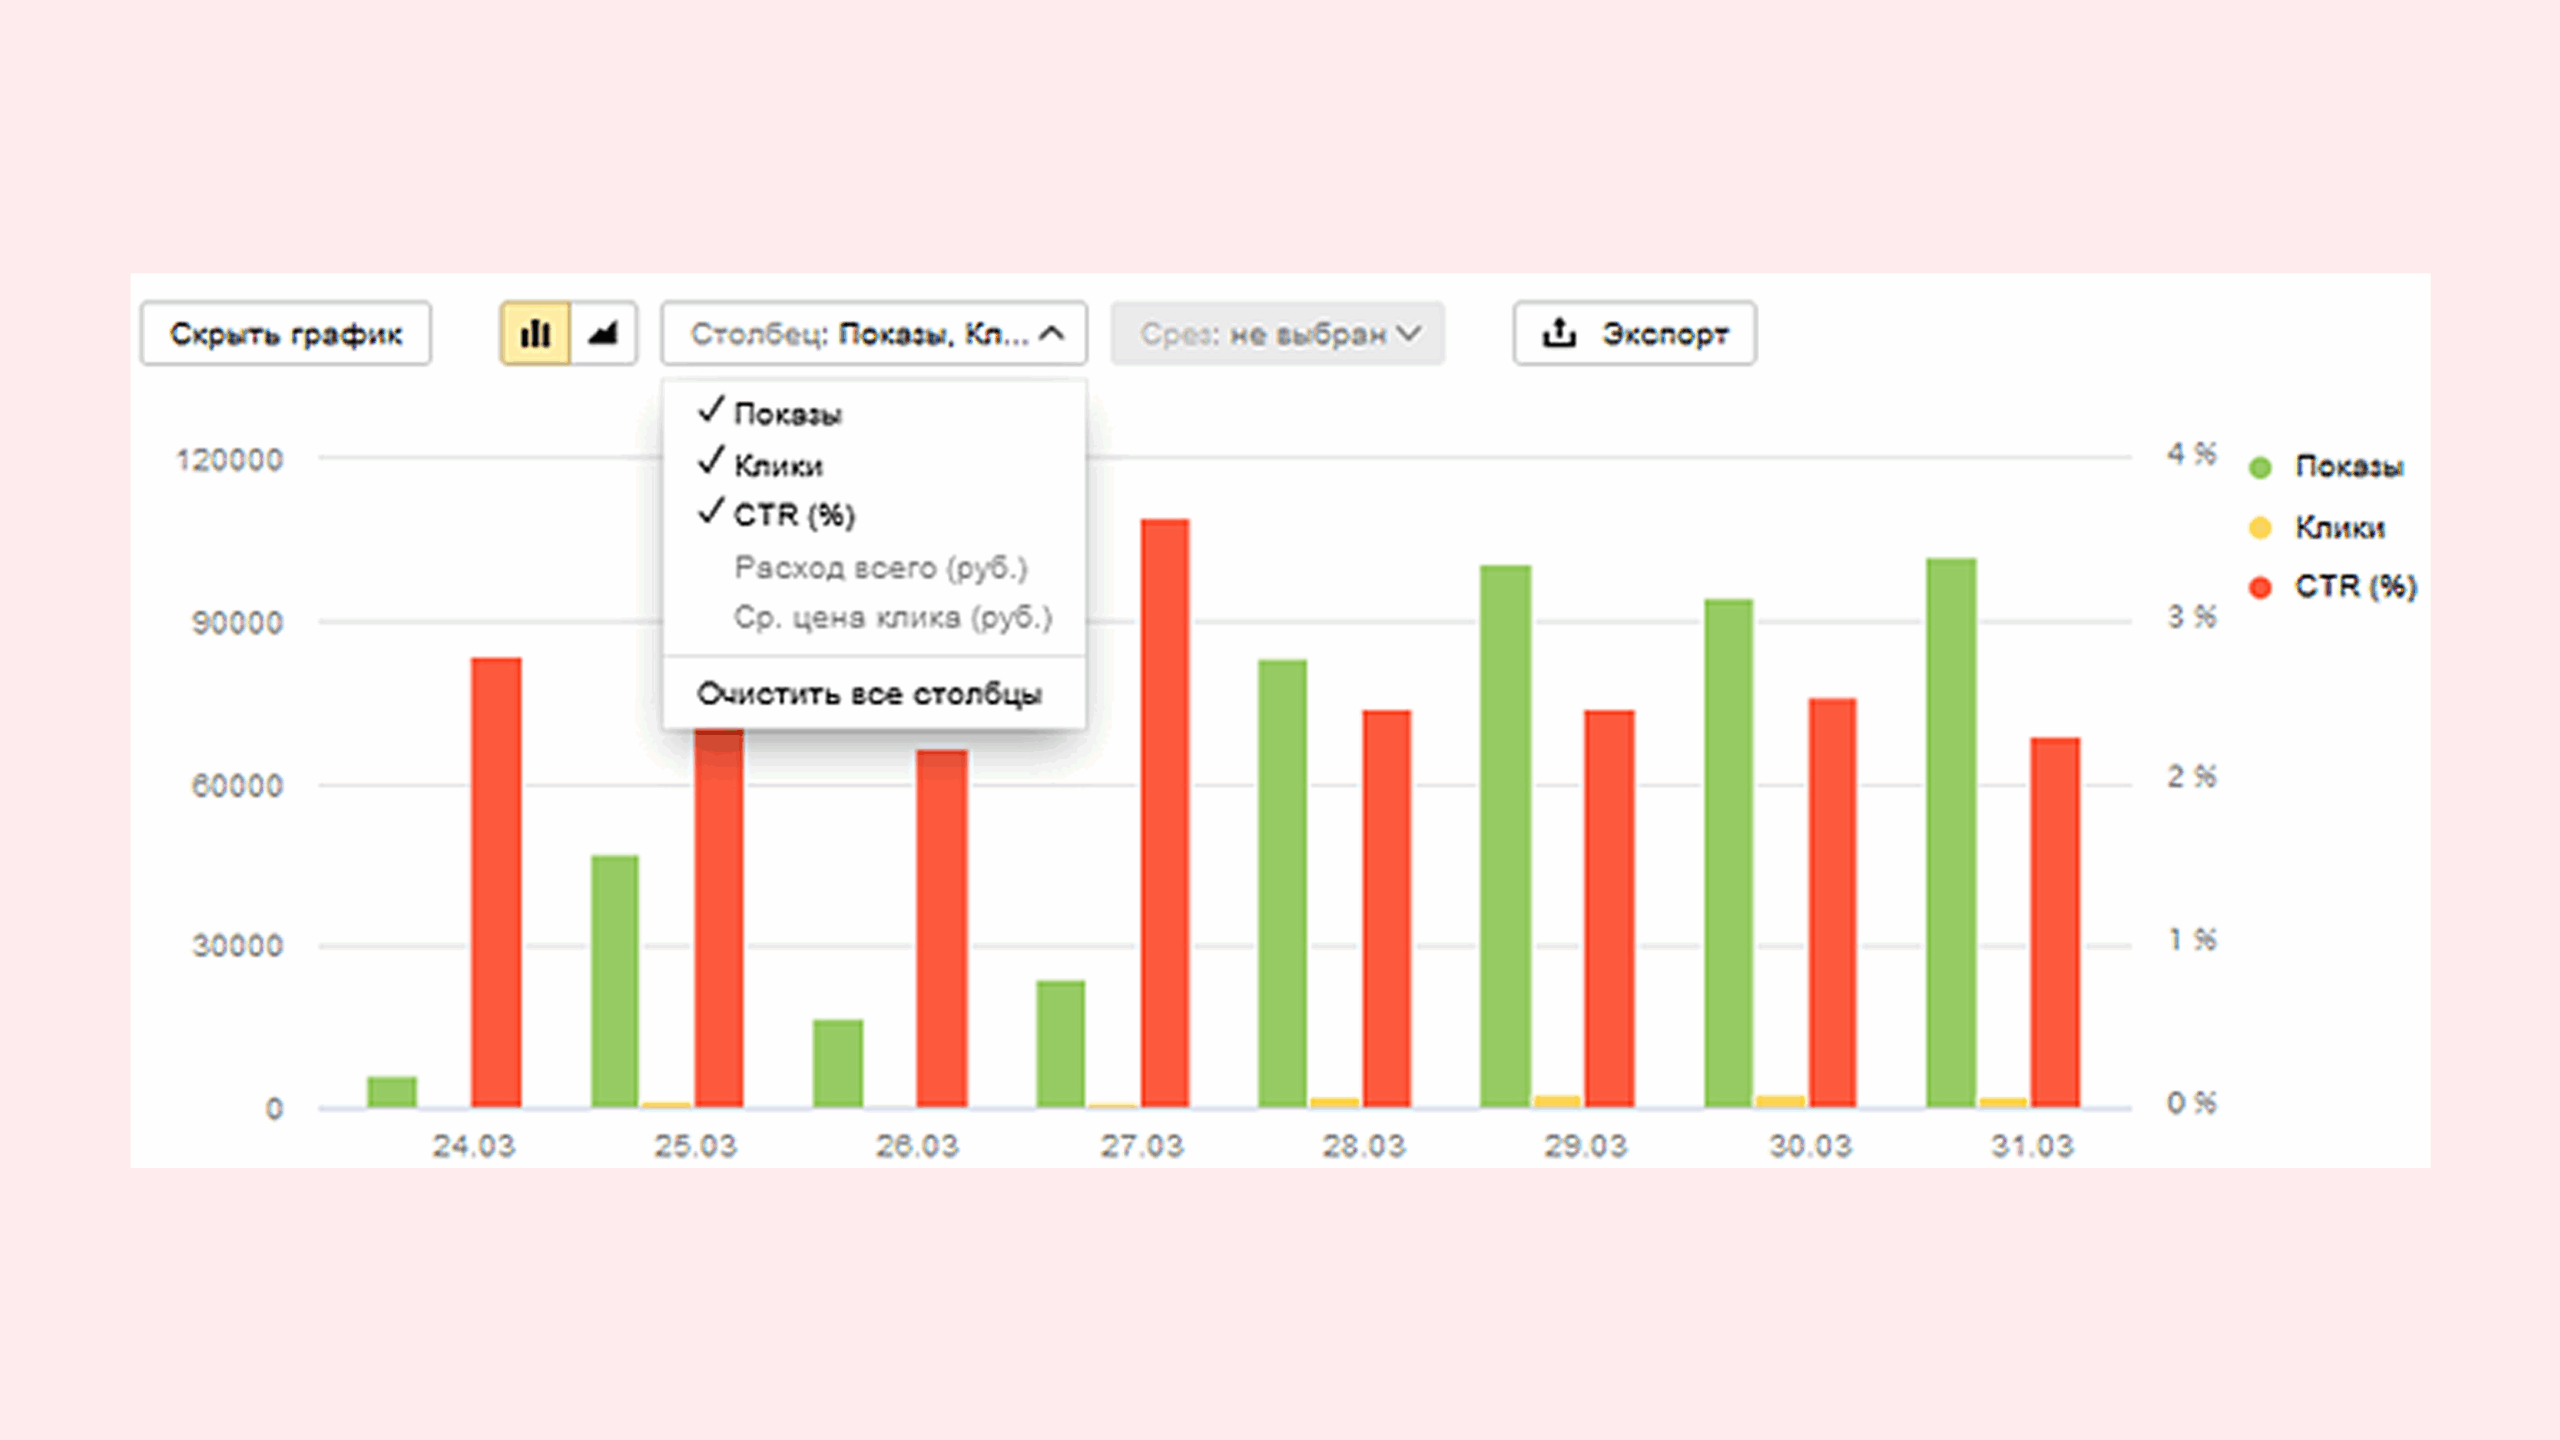Screen dimensions: 2560x1440
Task: Click the Клики legend label
Action: tap(2340, 527)
